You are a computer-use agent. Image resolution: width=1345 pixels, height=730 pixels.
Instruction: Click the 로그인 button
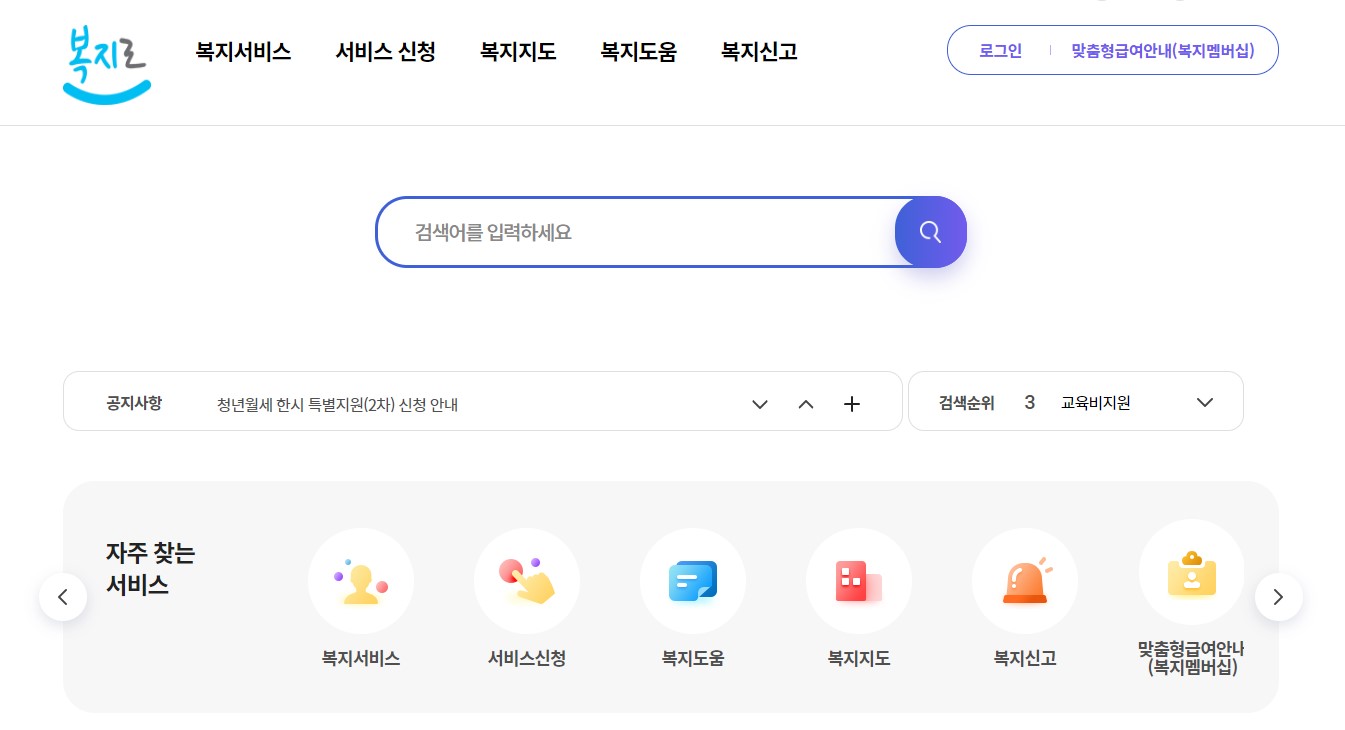coord(998,50)
